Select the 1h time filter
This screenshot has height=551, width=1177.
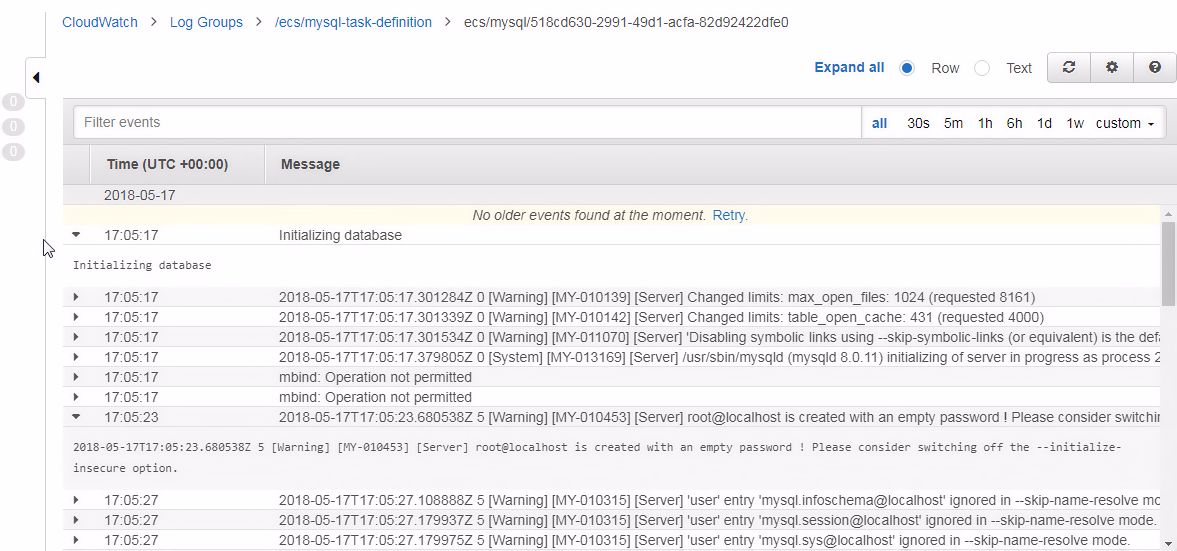(x=985, y=123)
